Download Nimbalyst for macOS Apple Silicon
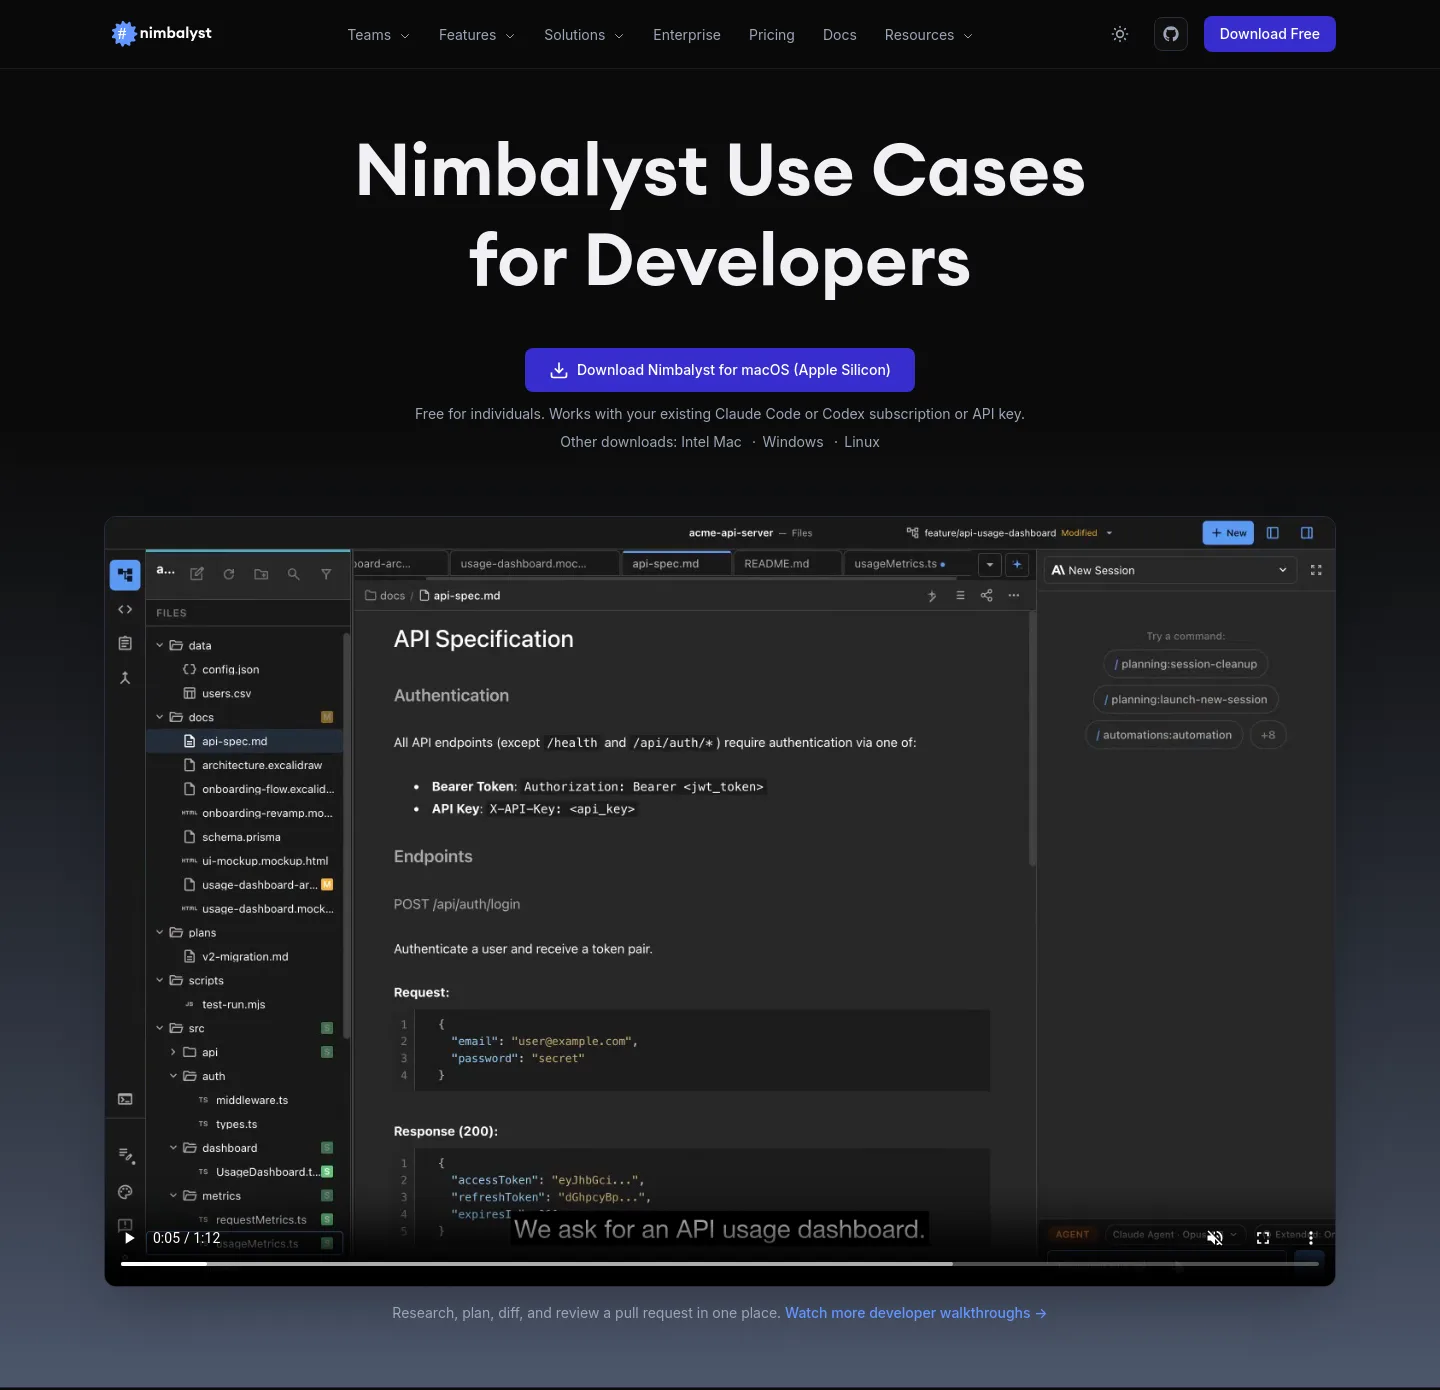The width and height of the screenshot is (1440, 1390). click(720, 370)
